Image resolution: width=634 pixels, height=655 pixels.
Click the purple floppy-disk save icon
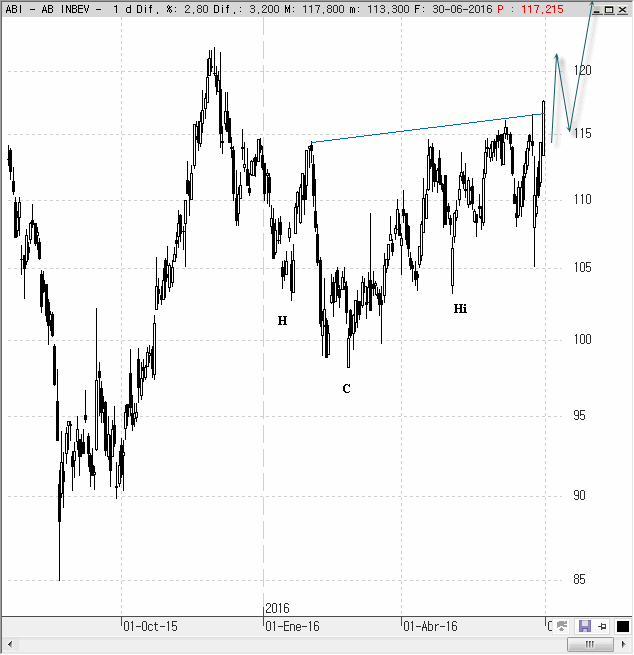pos(585,626)
